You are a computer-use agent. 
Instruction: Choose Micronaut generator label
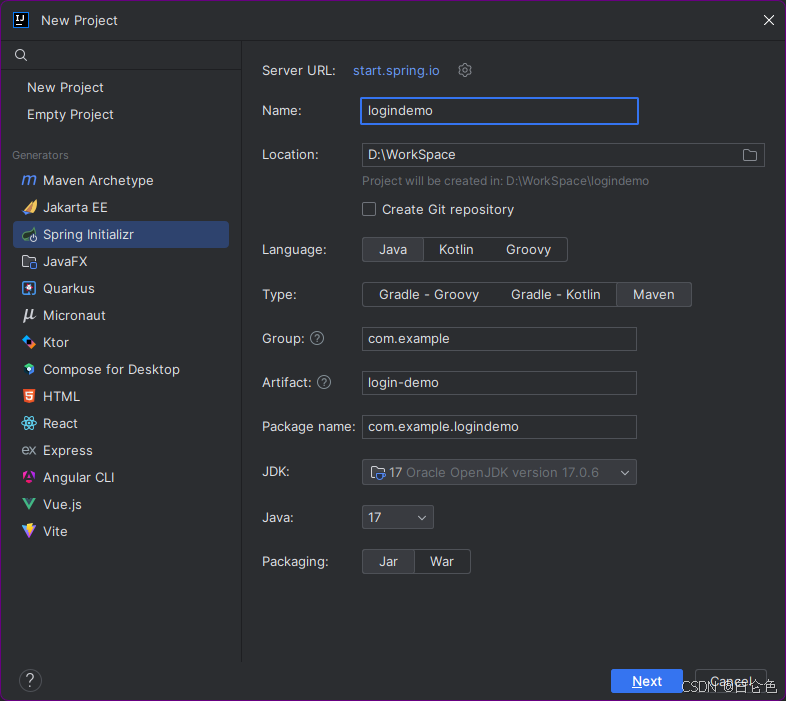pos(74,316)
